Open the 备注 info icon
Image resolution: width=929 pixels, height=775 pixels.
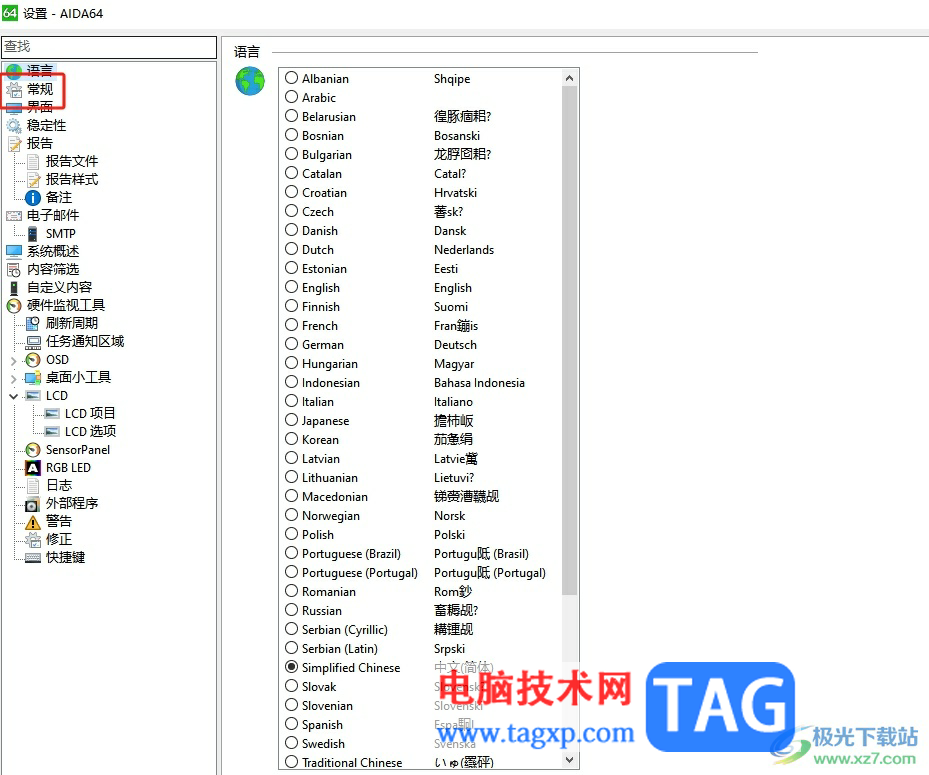click(x=33, y=198)
